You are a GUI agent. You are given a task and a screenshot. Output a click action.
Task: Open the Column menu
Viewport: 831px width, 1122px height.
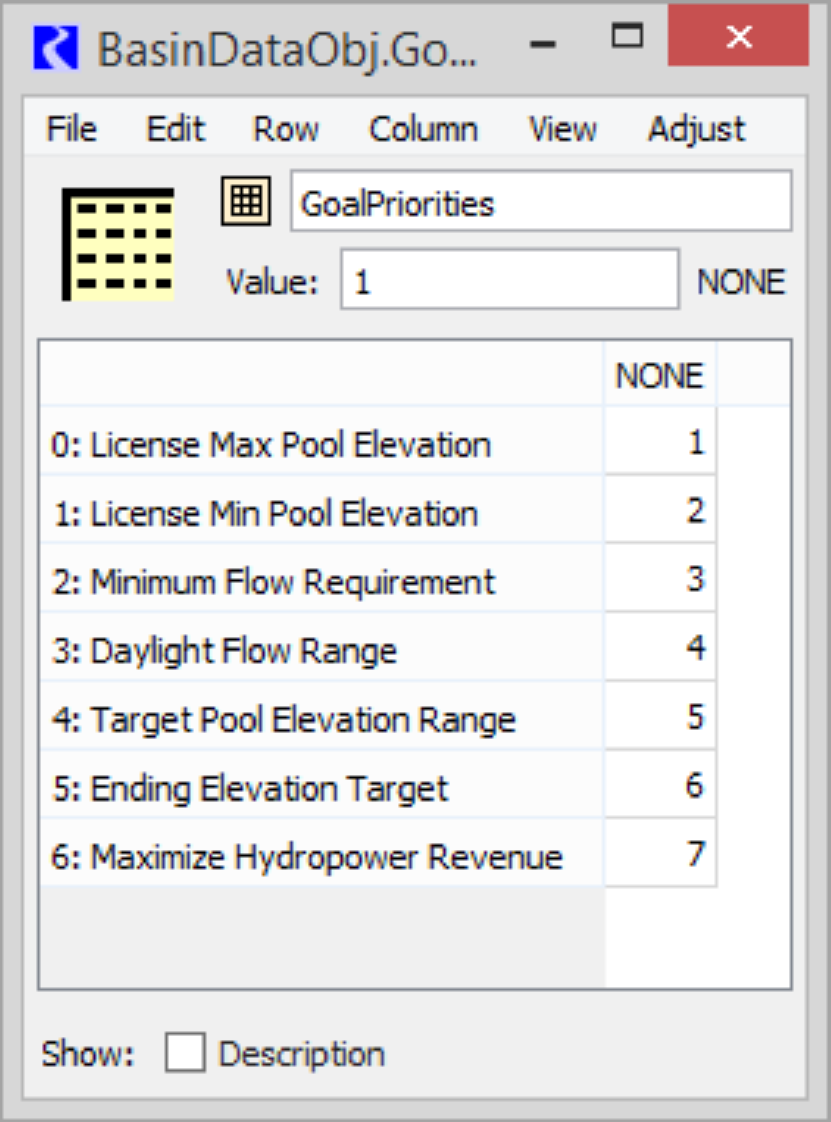click(x=423, y=129)
